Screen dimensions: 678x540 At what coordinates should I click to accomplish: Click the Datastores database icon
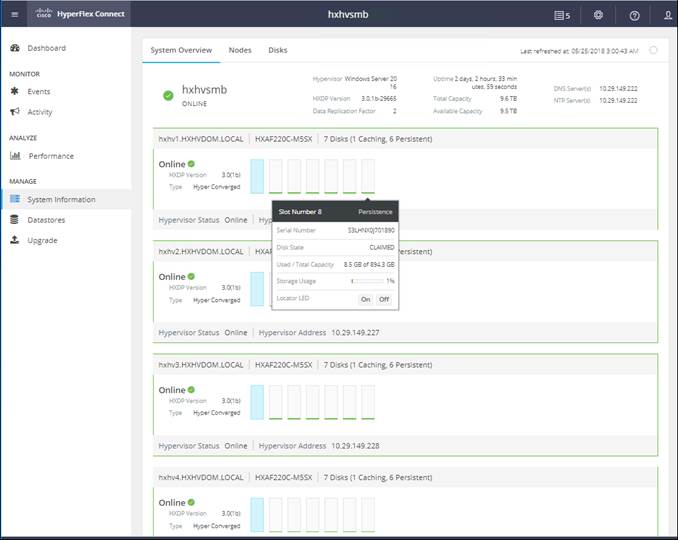(x=14, y=220)
